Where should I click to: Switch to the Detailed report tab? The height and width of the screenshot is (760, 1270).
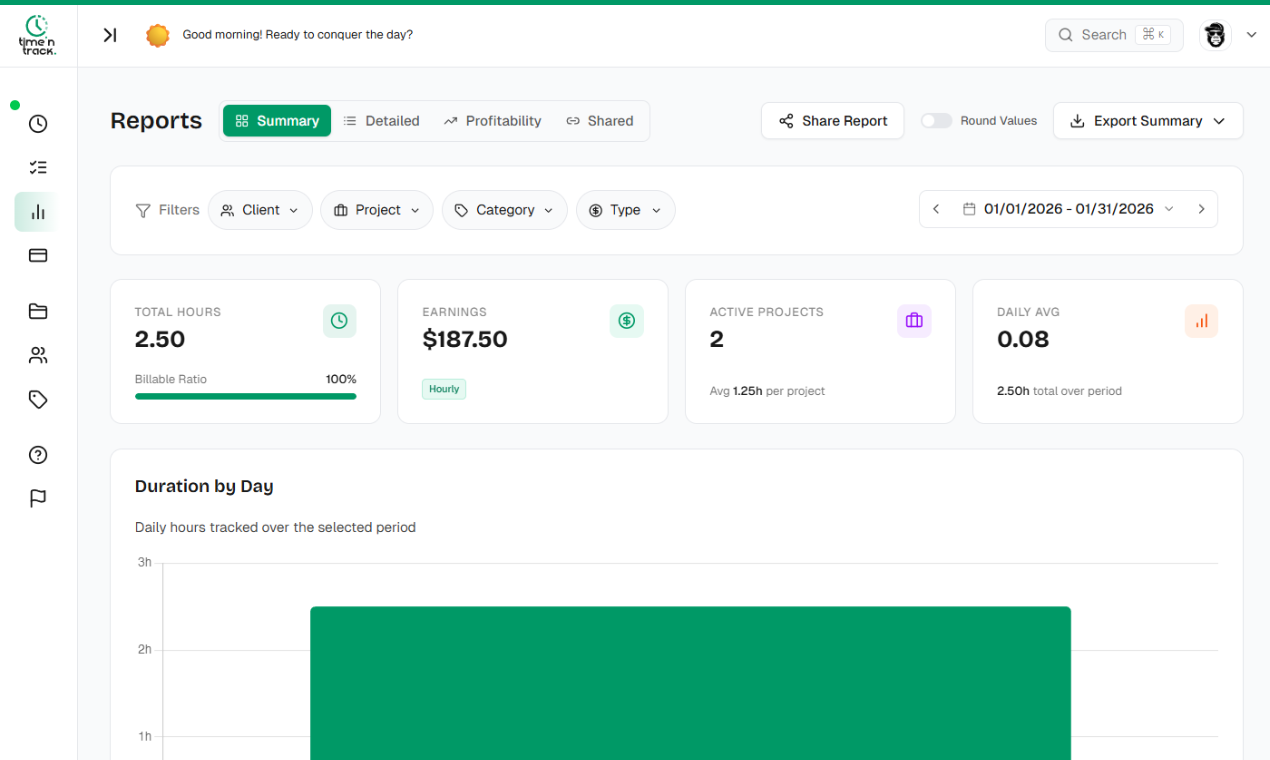click(381, 120)
